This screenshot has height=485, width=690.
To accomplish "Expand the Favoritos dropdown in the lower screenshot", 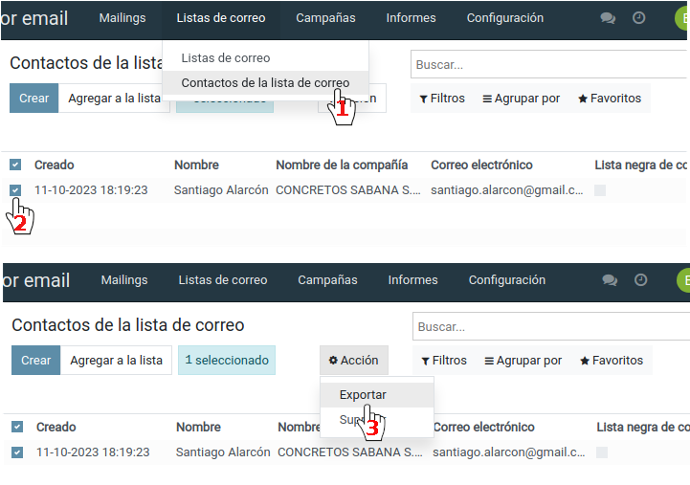I will pos(611,361).
